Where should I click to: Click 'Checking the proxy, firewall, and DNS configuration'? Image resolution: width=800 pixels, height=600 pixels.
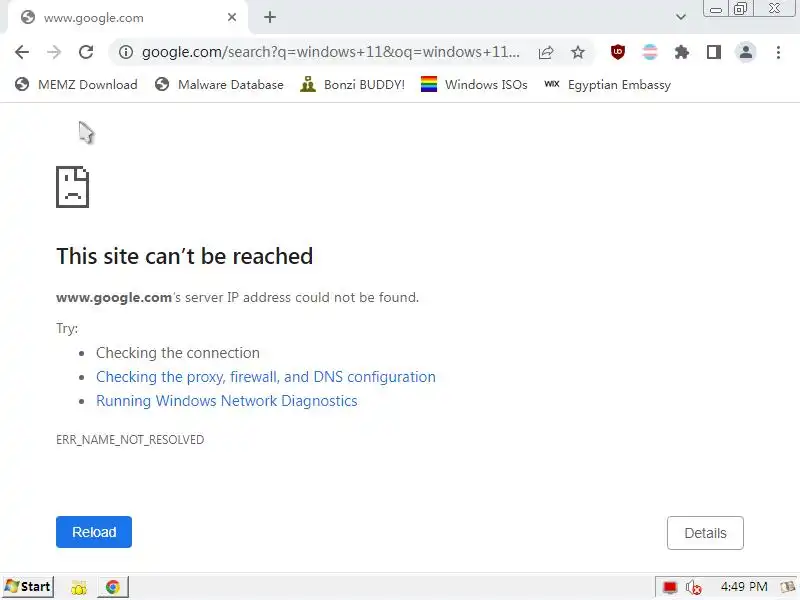[266, 377]
